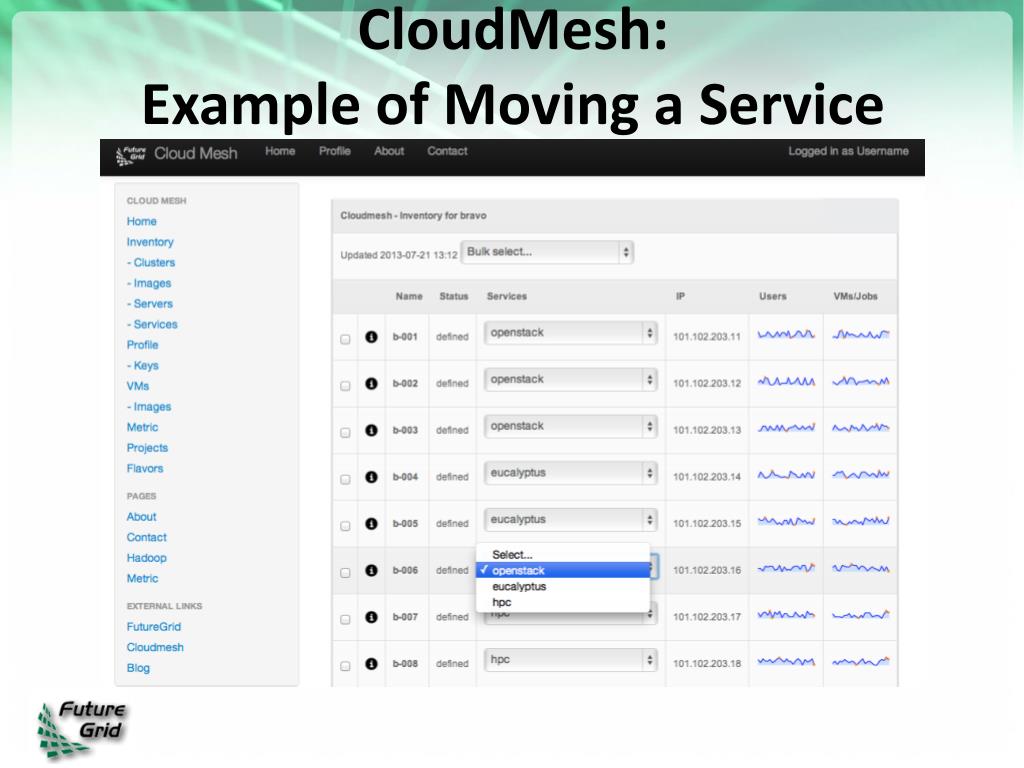Open the Hadoop page link

click(147, 558)
